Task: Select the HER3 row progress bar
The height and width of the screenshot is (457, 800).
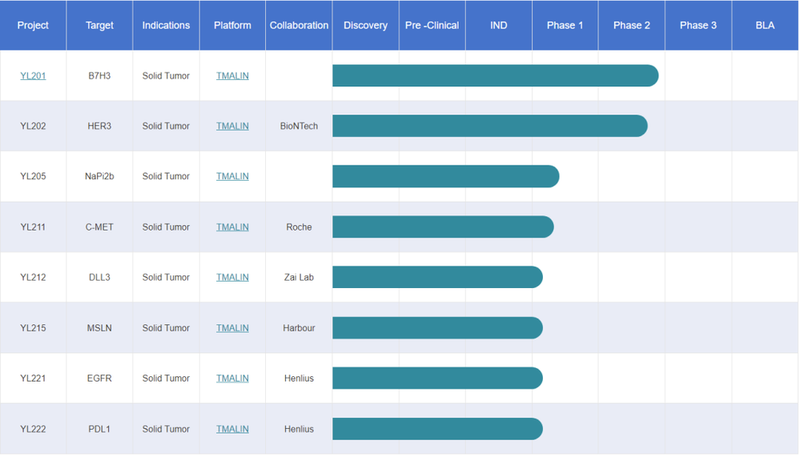Action: pyautogui.click(x=489, y=126)
